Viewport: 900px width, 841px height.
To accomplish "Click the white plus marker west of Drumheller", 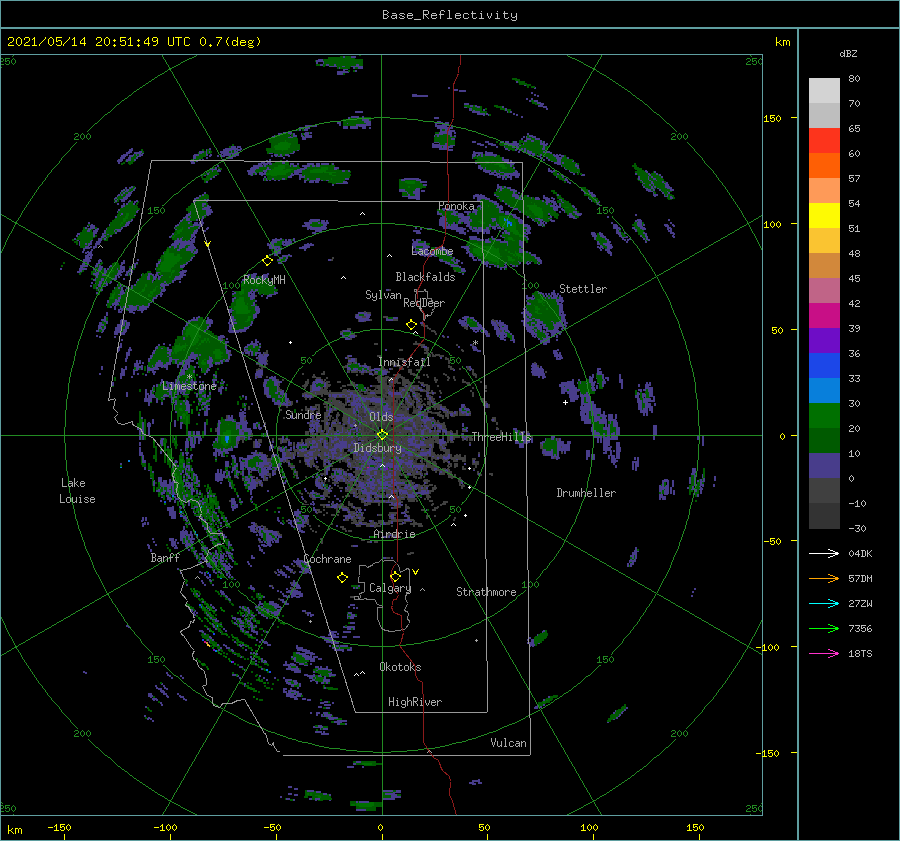I will click(x=565, y=402).
